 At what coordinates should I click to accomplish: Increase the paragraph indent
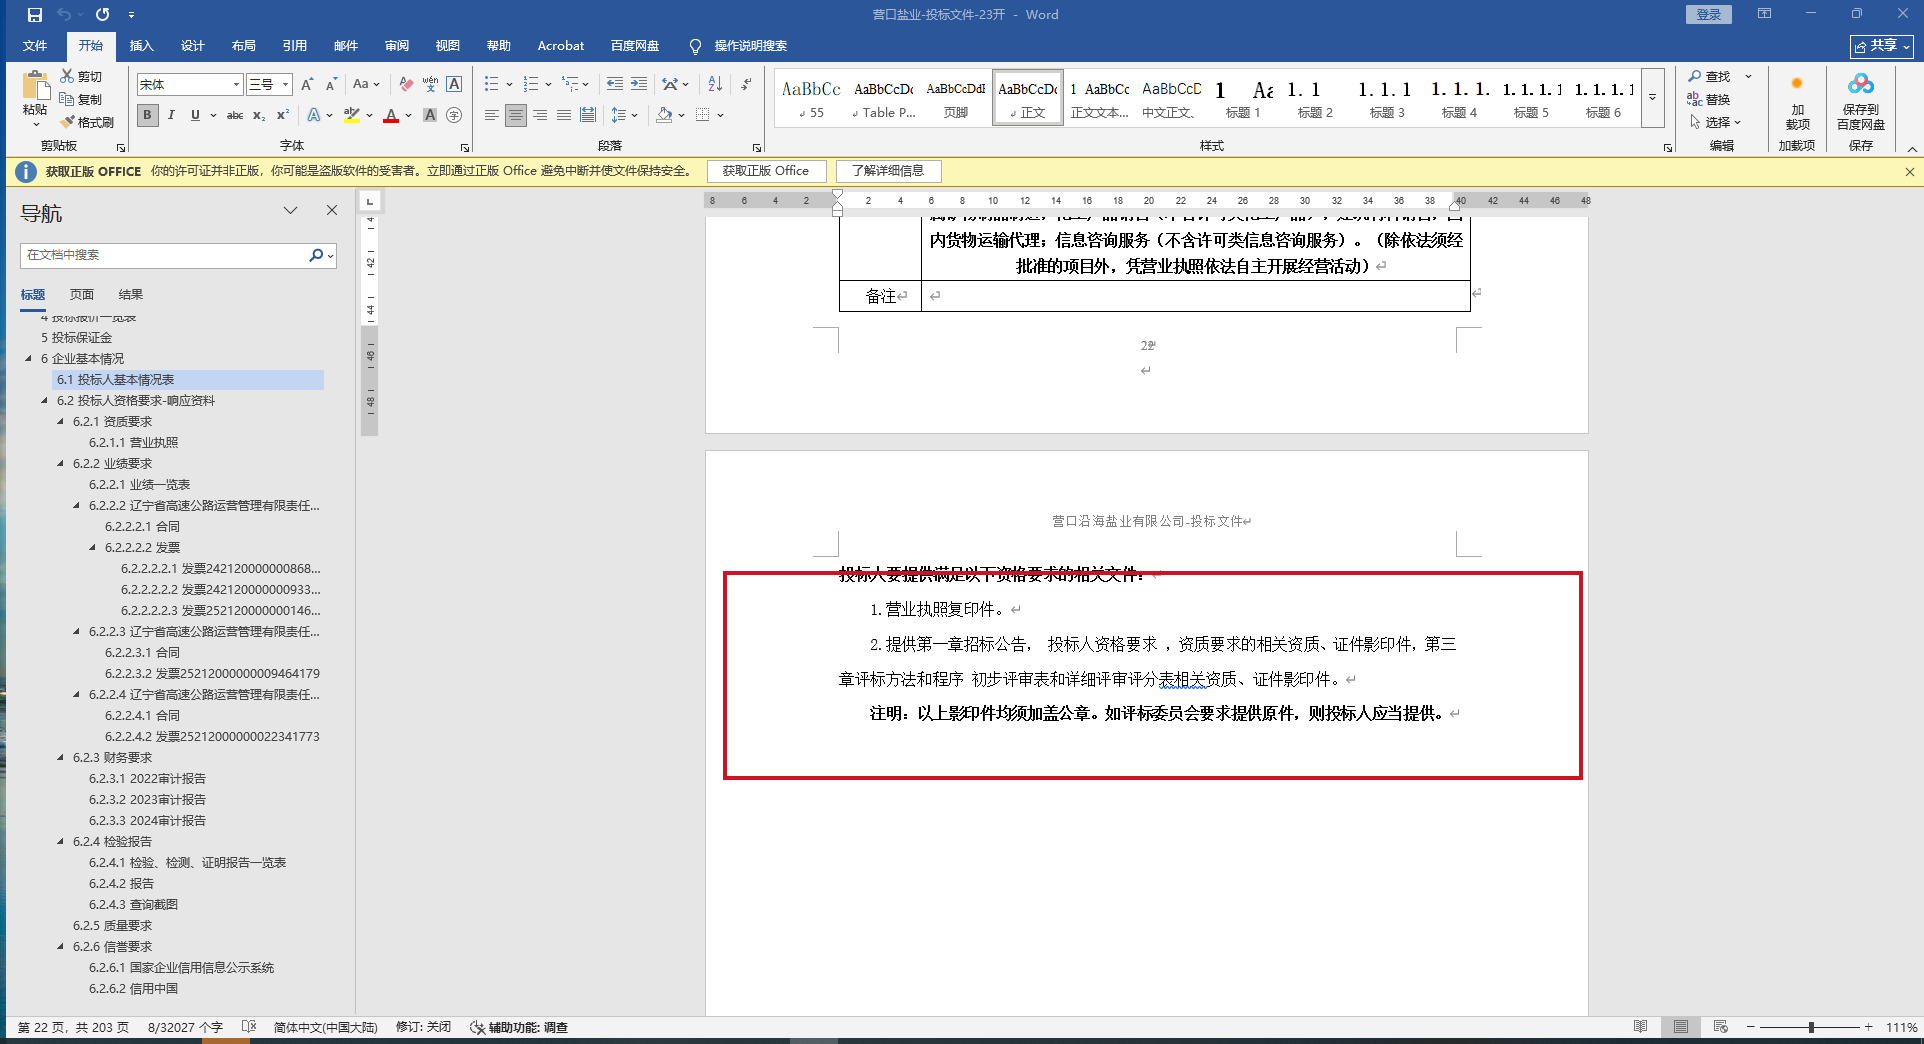[638, 84]
